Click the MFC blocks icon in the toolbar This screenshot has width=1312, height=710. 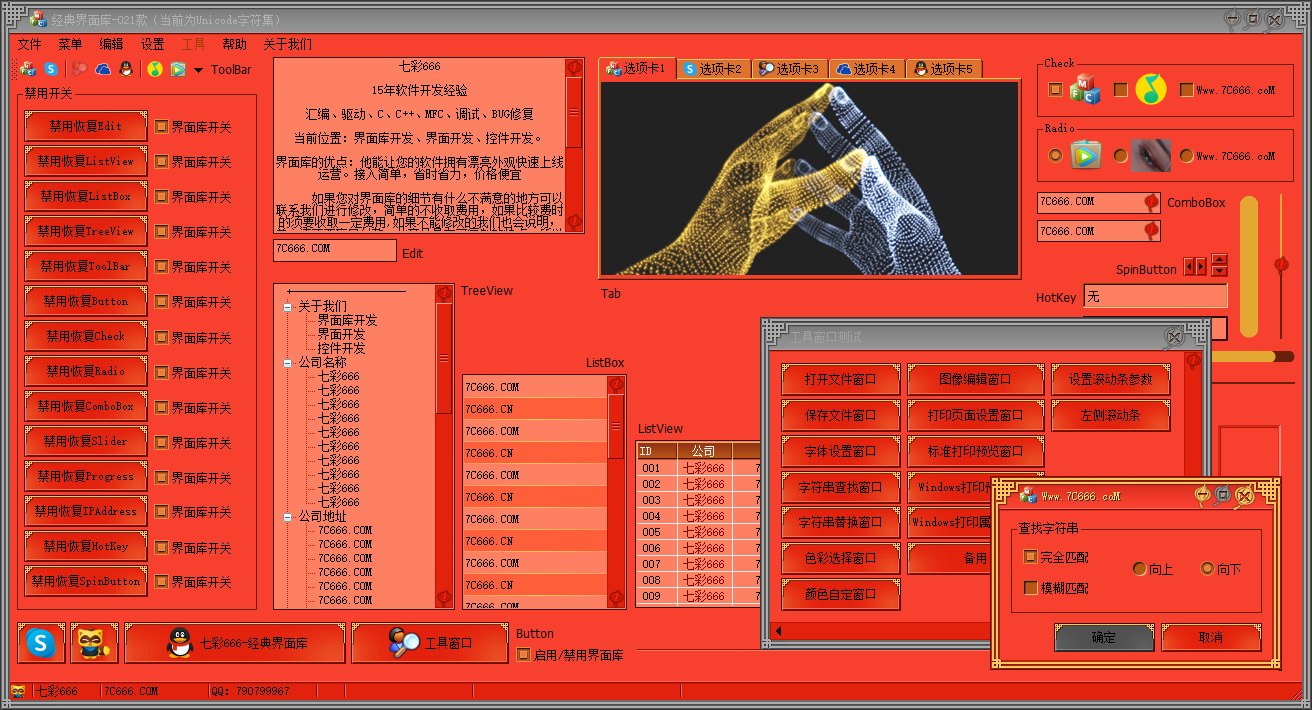click(28, 69)
